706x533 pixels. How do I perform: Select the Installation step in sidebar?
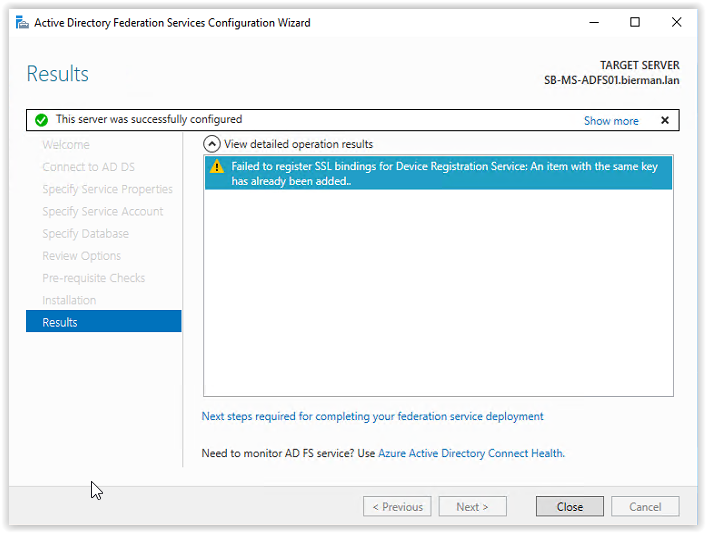69,300
